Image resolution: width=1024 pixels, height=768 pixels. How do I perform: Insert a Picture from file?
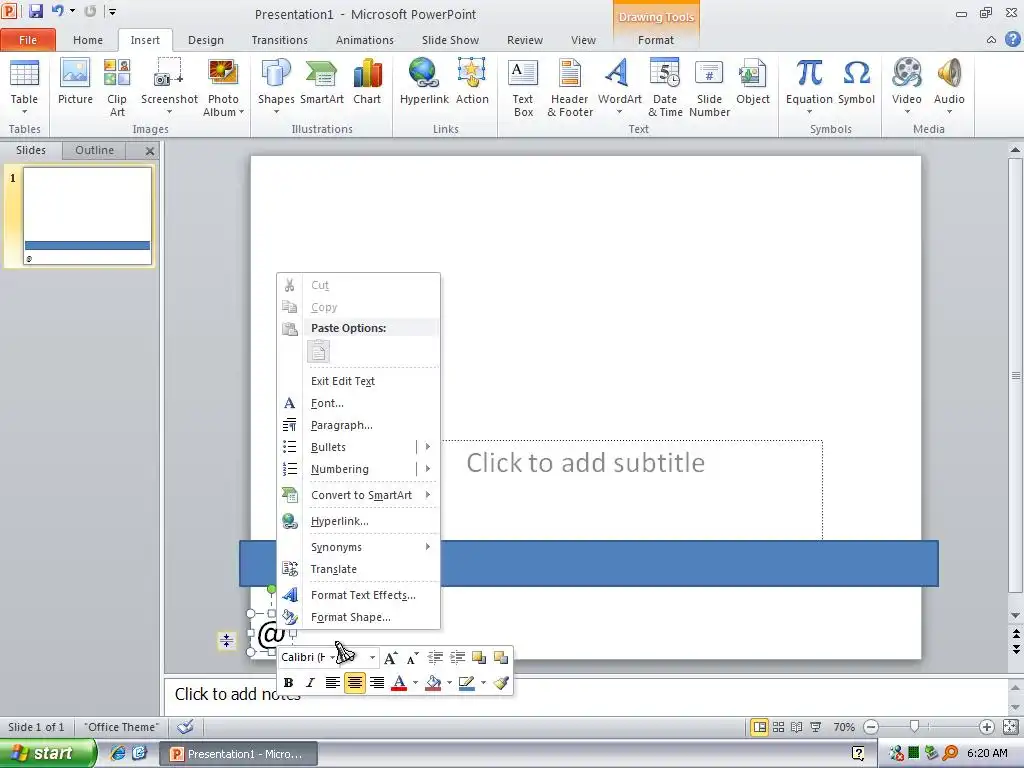point(75,82)
